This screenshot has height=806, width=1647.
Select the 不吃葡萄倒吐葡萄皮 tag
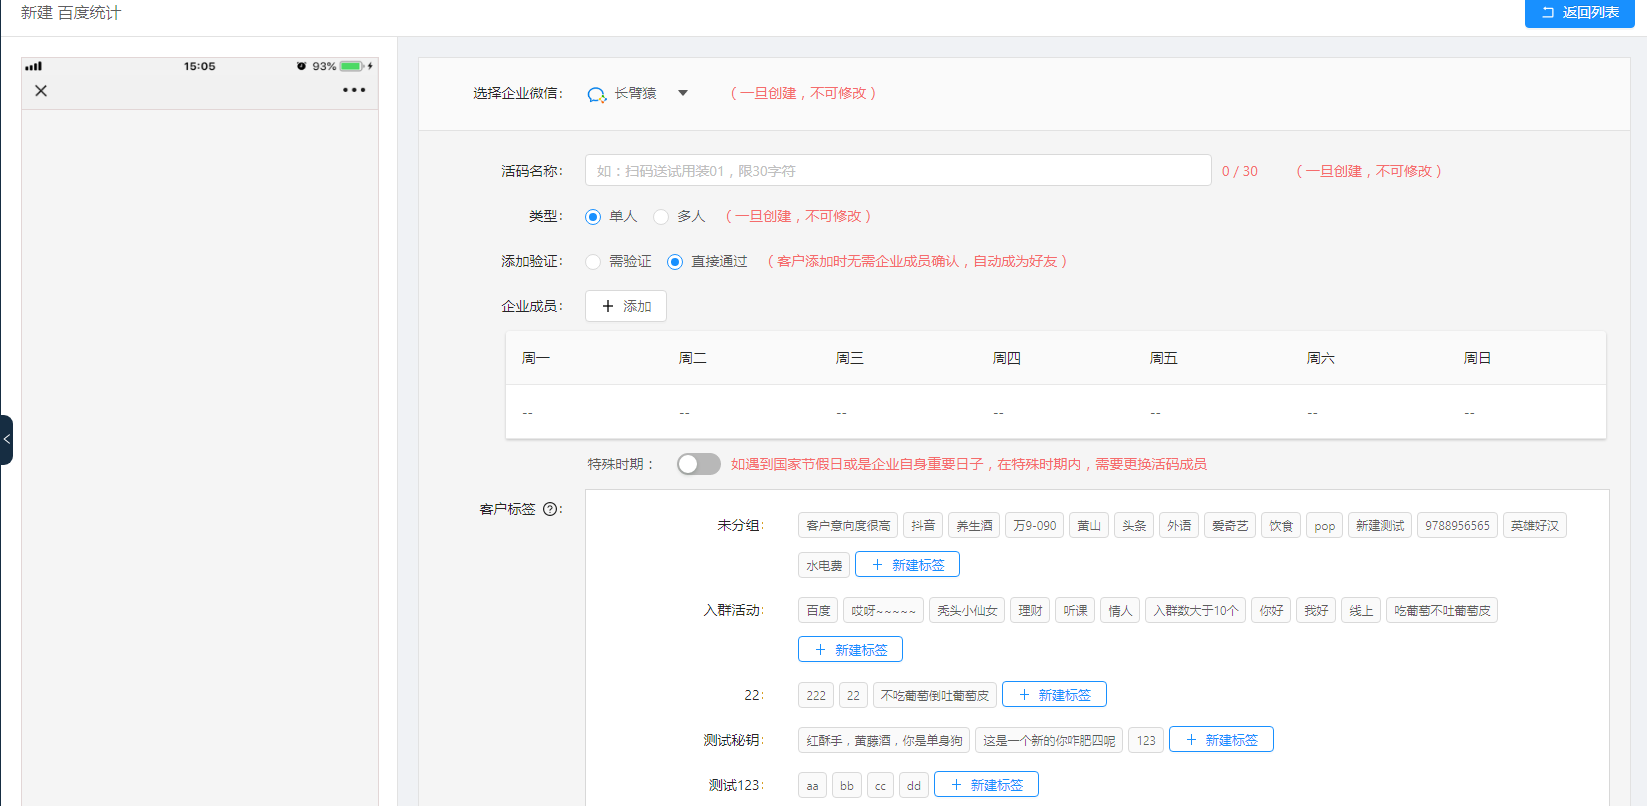pos(935,696)
